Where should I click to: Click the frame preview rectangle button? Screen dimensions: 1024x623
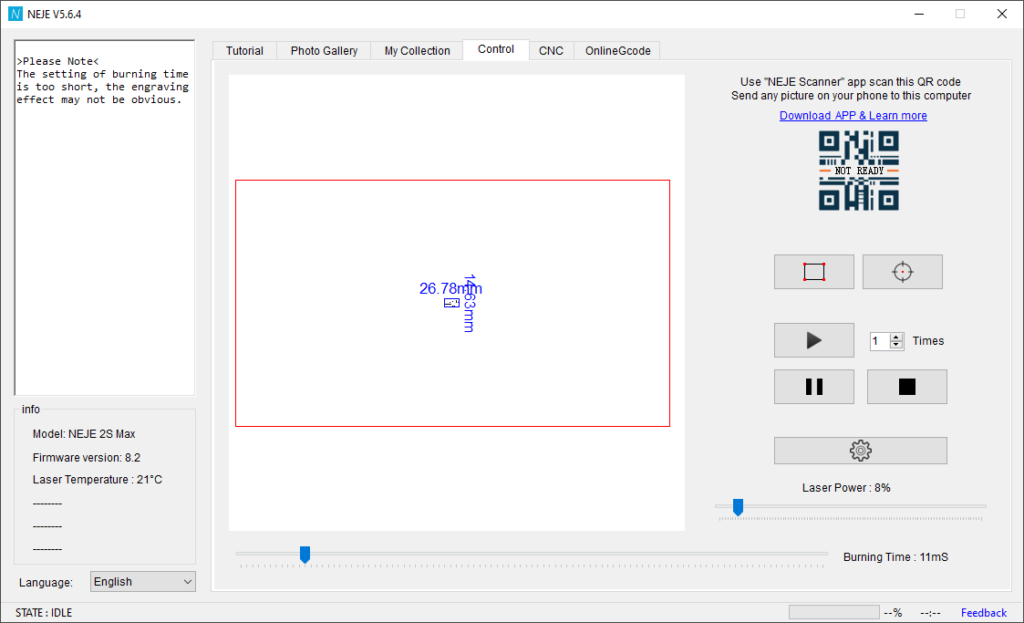tap(814, 272)
